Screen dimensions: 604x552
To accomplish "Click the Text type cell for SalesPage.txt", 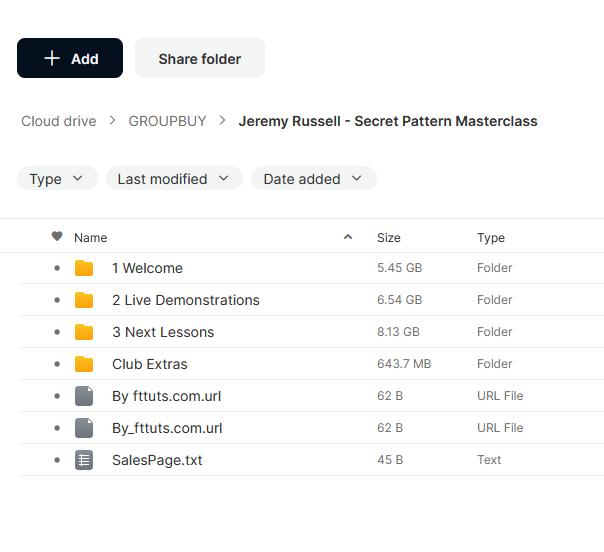I will [489, 460].
